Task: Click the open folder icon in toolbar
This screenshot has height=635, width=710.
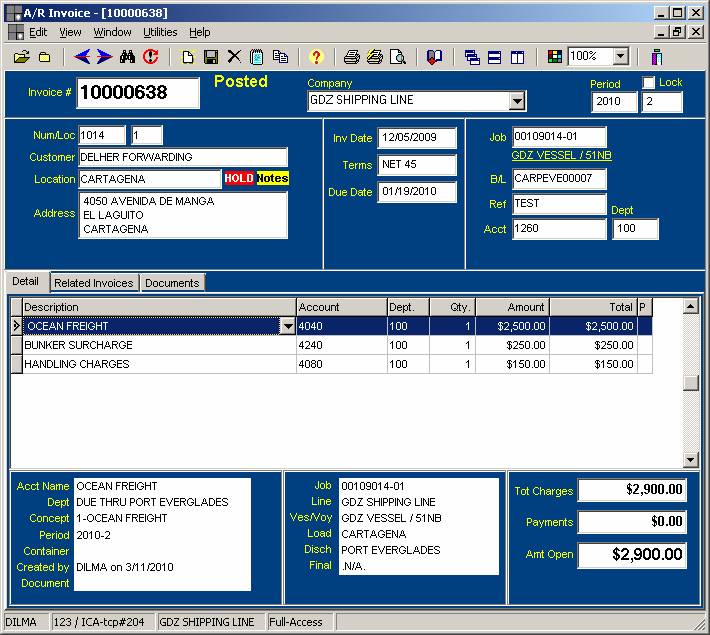Action: point(22,57)
